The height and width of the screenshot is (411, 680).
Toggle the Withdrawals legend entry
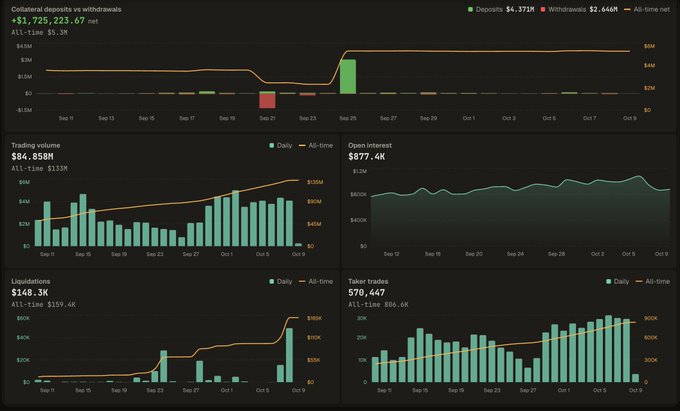579,9
